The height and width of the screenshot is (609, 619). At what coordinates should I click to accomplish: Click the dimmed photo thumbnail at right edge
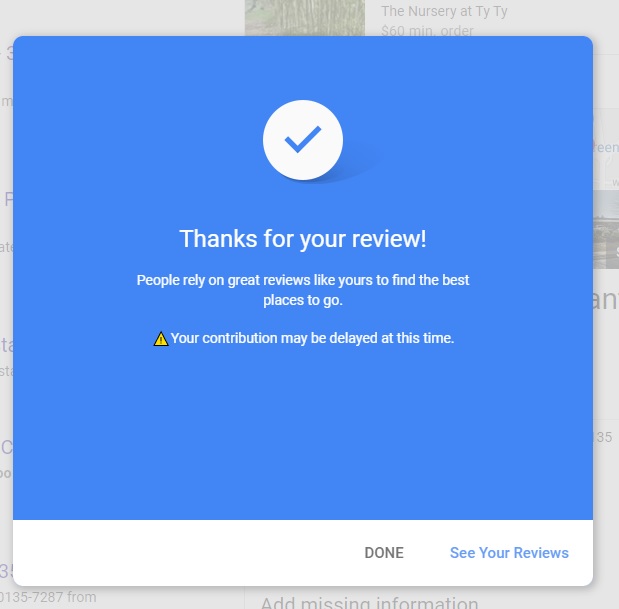(x=606, y=229)
